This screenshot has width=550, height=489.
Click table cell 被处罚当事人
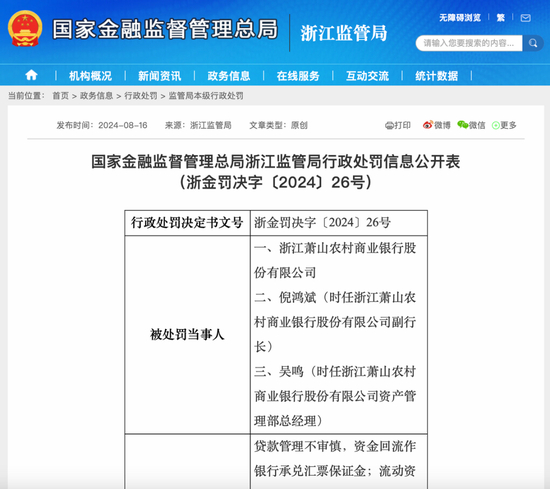[x=187, y=335]
